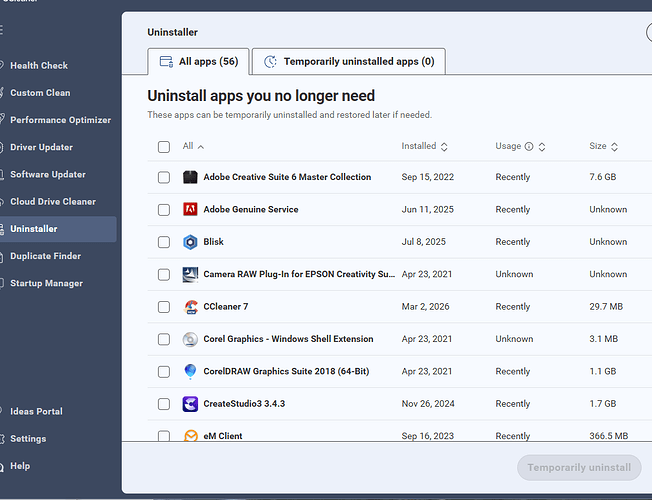Click the Nov 26, 2024 install date
Viewport: 652px width, 500px height.
[x=428, y=403]
